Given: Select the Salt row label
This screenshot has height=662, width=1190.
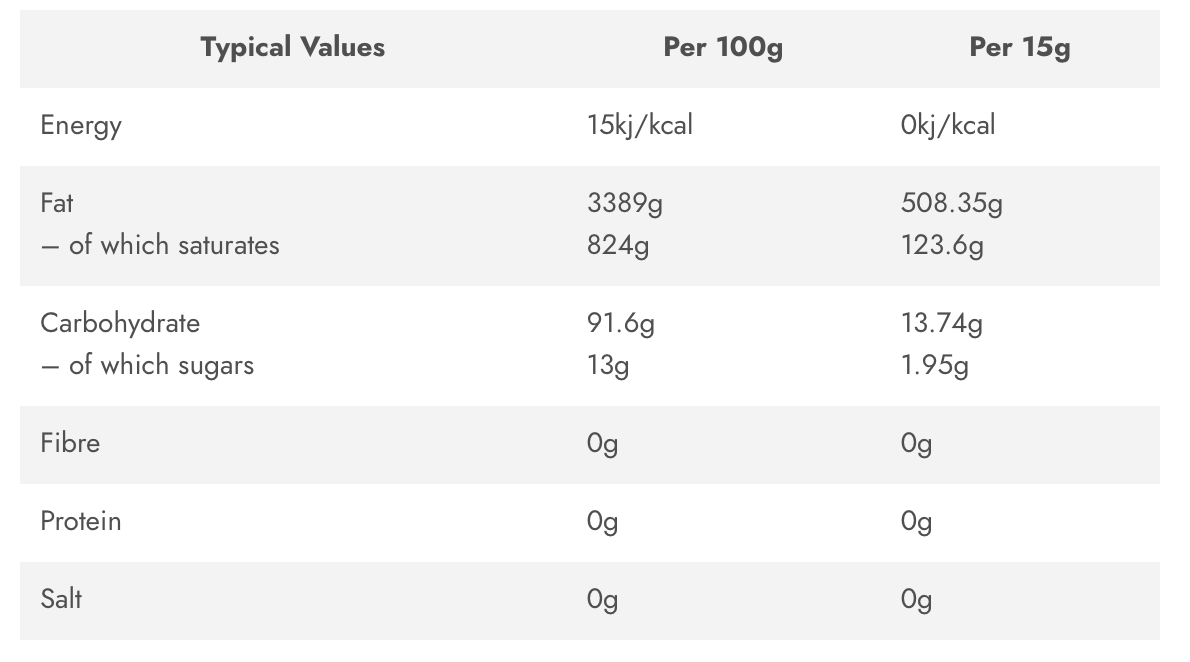Looking at the screenshot, I should tap(61, 599).
